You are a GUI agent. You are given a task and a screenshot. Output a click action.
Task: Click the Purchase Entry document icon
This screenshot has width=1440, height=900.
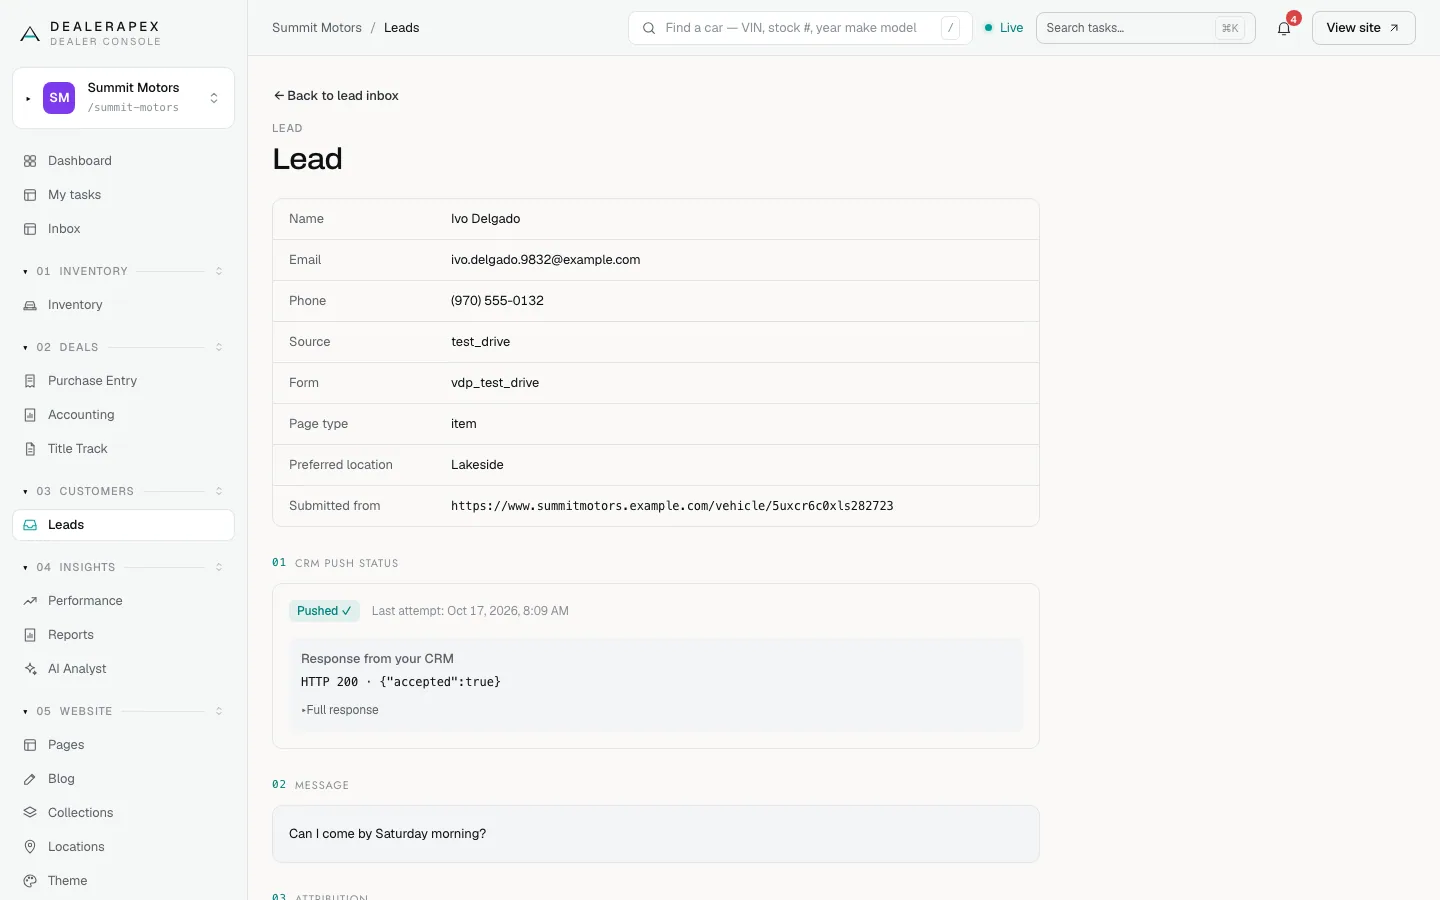pos(30,381)
